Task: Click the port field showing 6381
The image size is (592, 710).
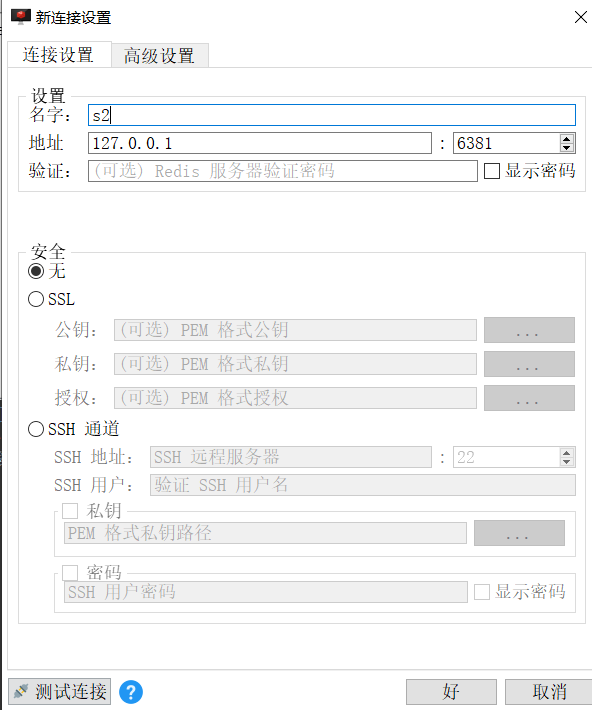Action: [x=506, y=144]
